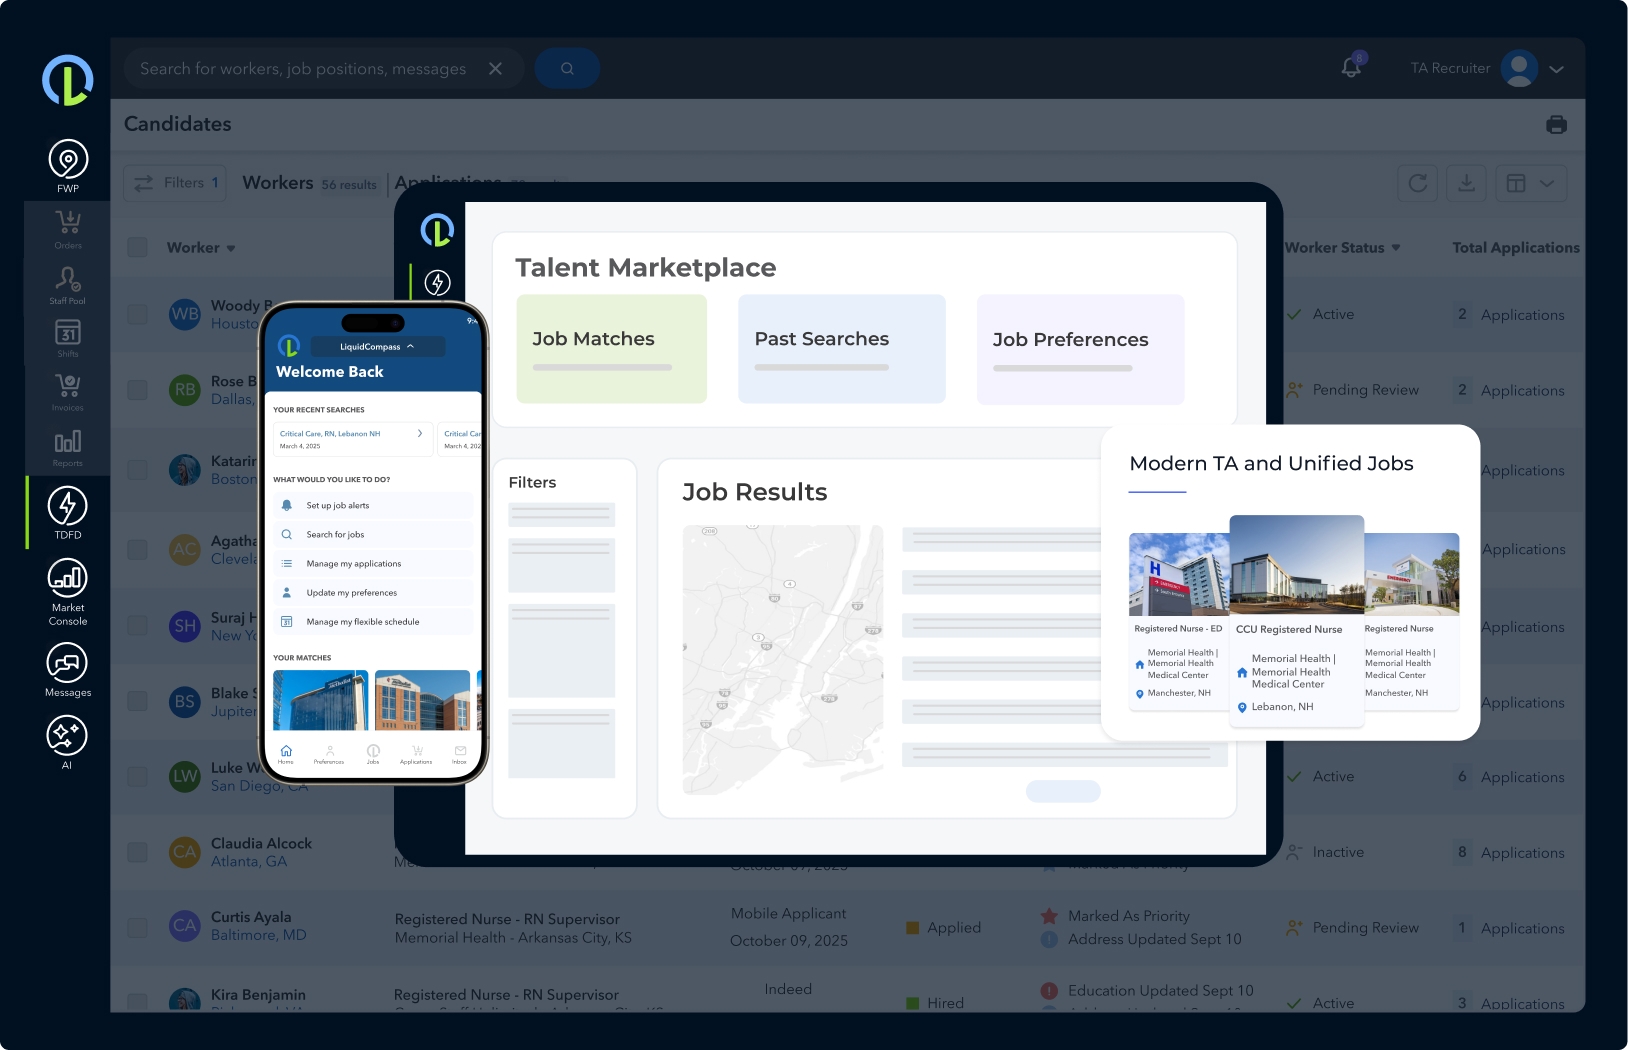Open Messages in the sidebar
This screenshot has width=1628, height=1050.
[68, 670]
